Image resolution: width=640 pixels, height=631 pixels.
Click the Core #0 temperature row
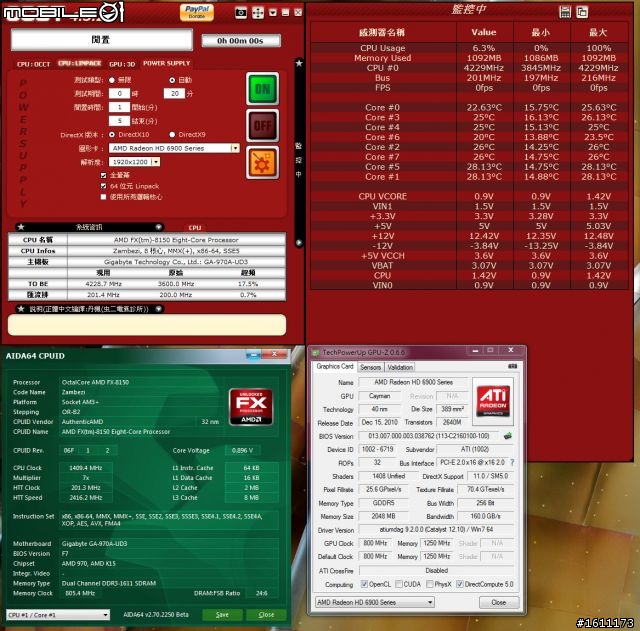[x=469, y=107]
